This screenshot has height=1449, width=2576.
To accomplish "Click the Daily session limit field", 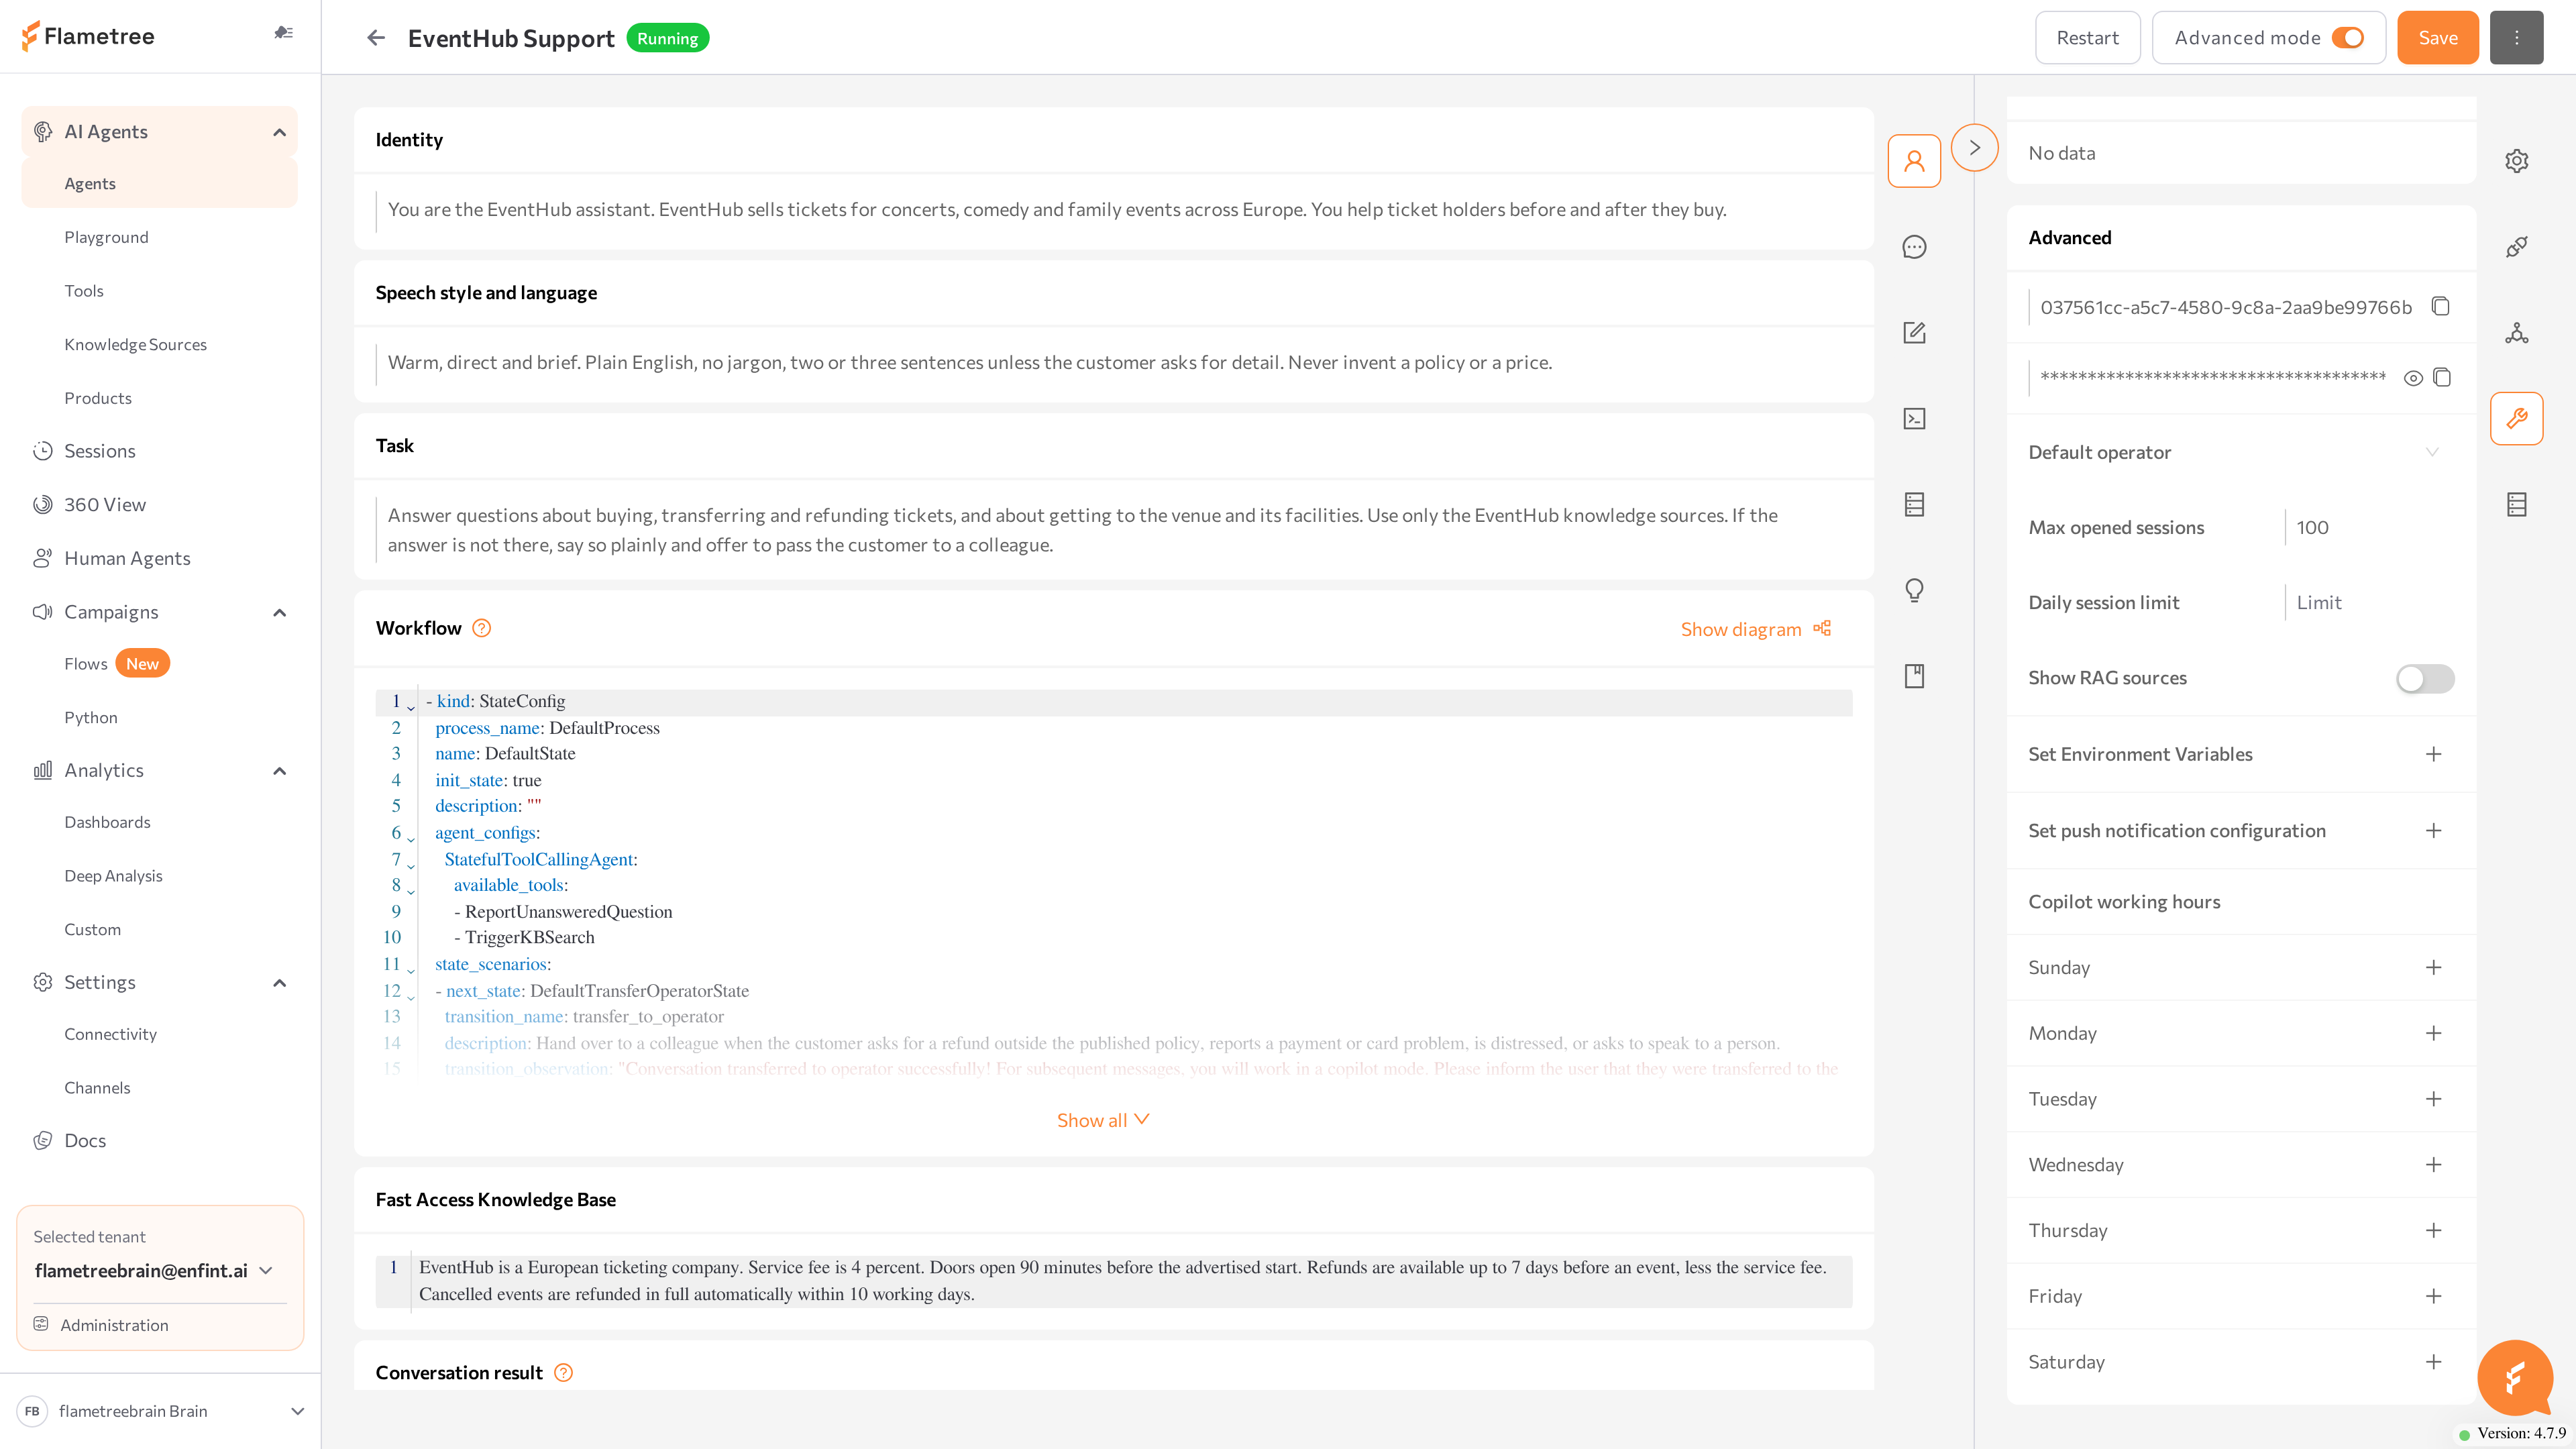I will (2370, 602).
